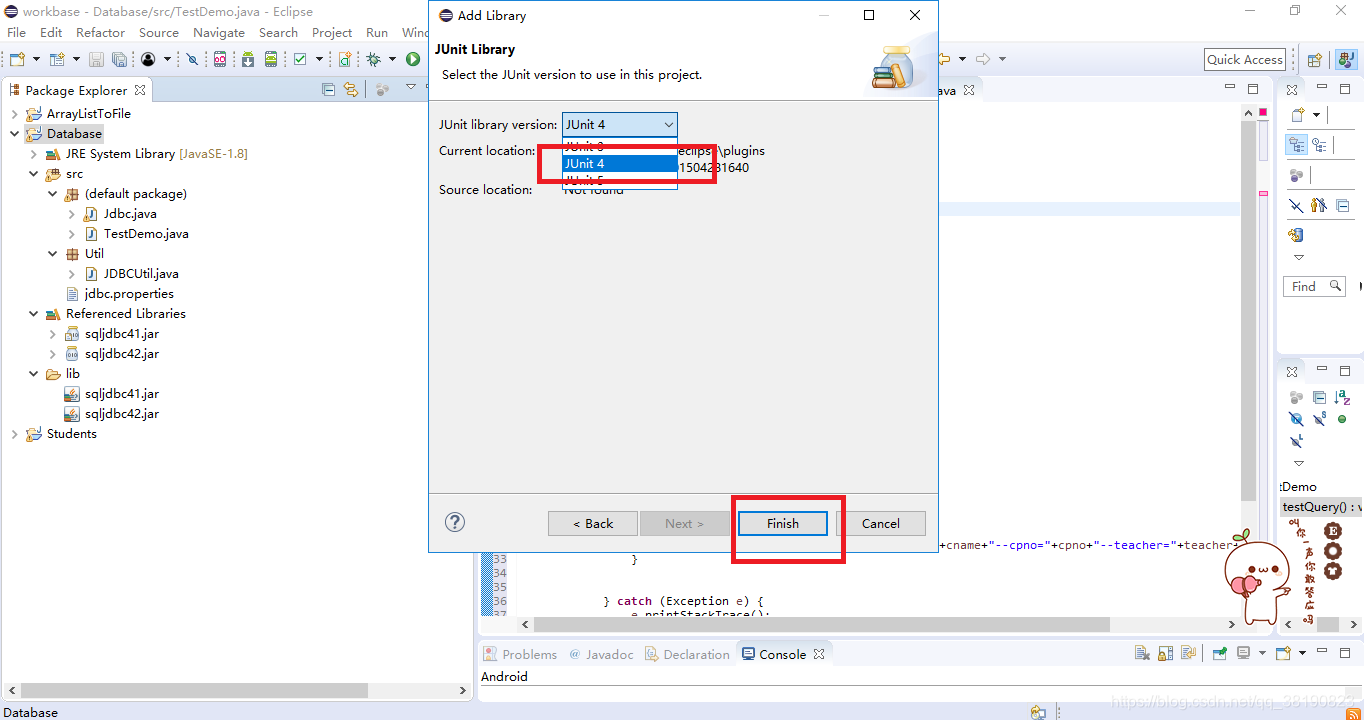Click the round user profile toolbar icon
This screenshot has width=1364, height=720.
pos(148,60)
